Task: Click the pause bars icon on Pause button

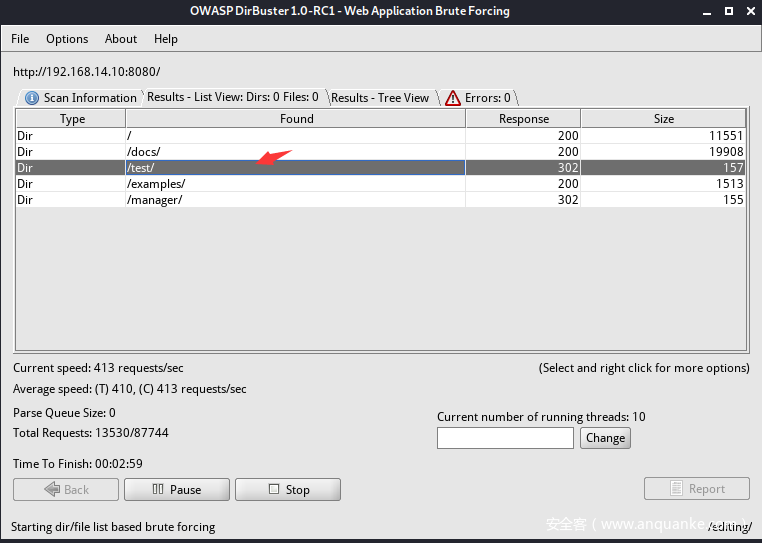Action: 158,489
